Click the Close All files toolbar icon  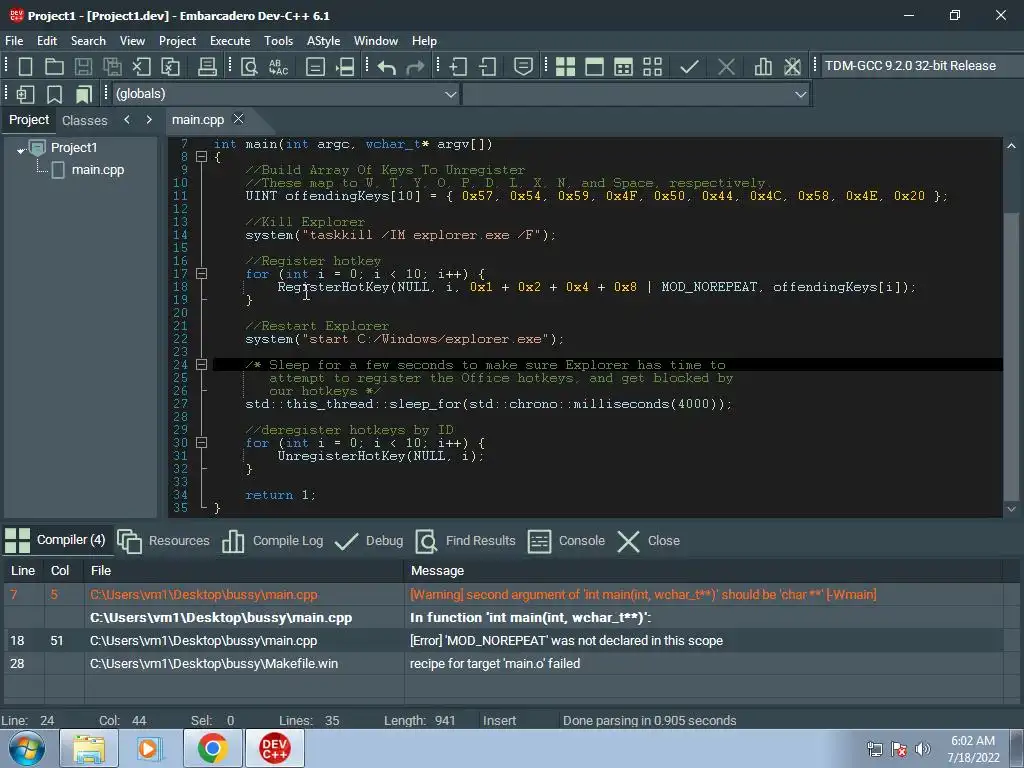(170, 67)
